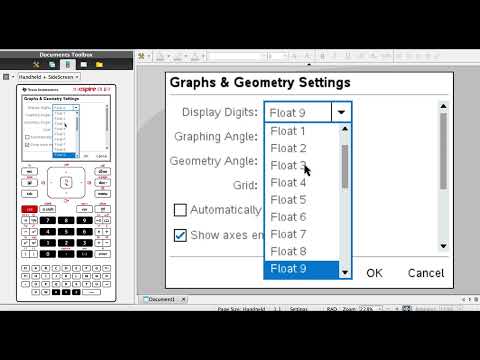This screenshot has width=480, height=360.
Task: Click the emulator number 5 key
Action: click(66, 231)
